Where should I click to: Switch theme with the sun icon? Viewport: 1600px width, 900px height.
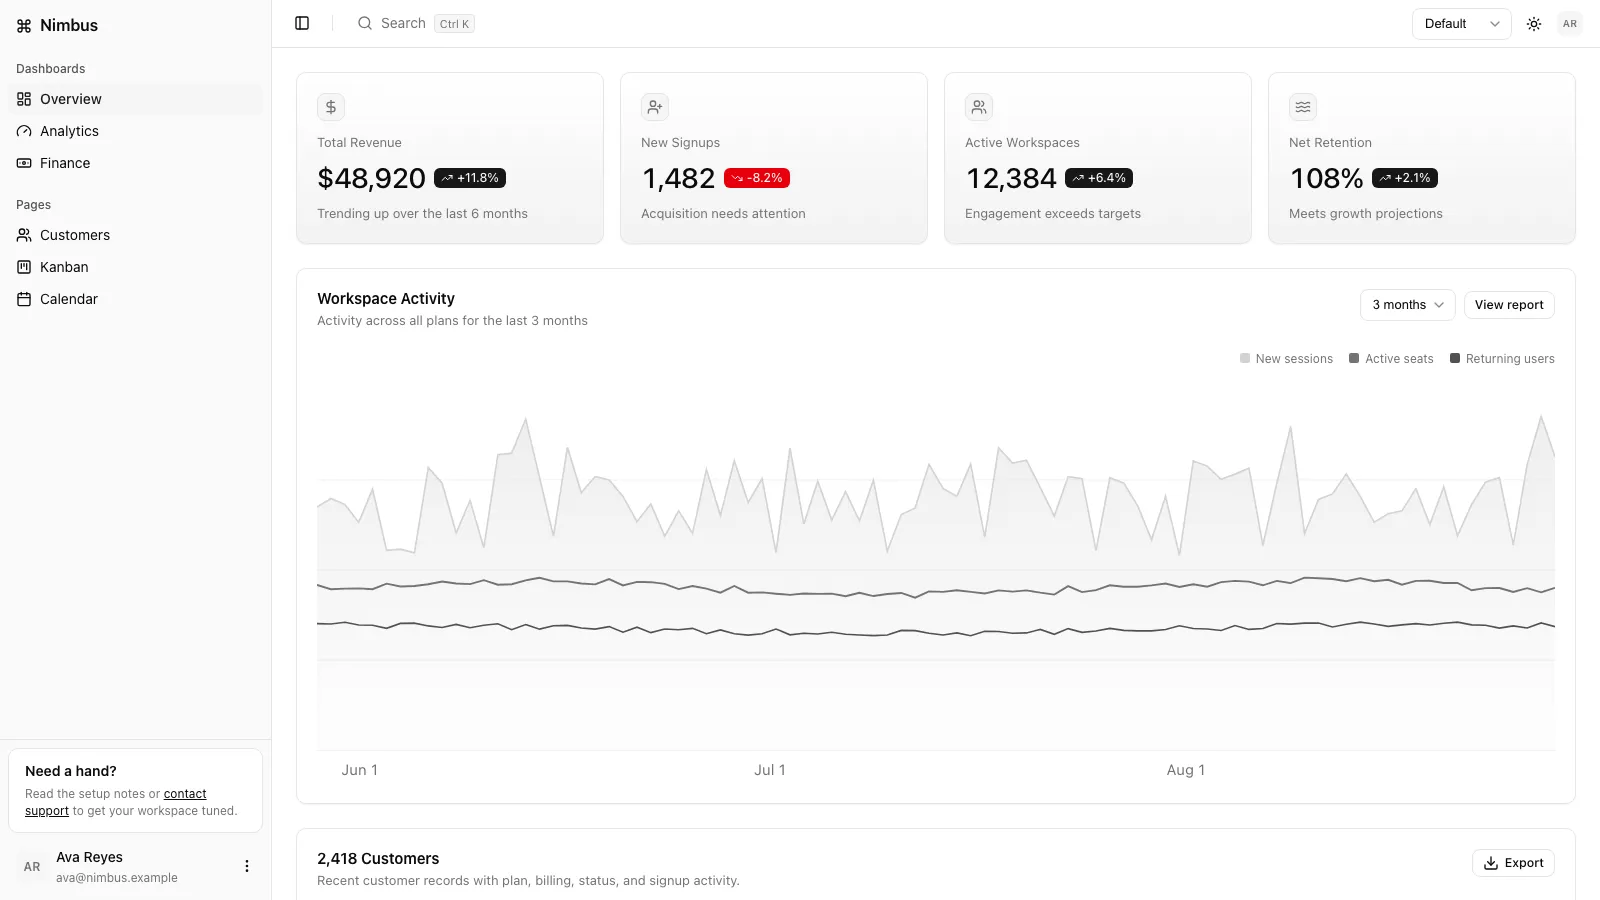[x=1534, y=24]
